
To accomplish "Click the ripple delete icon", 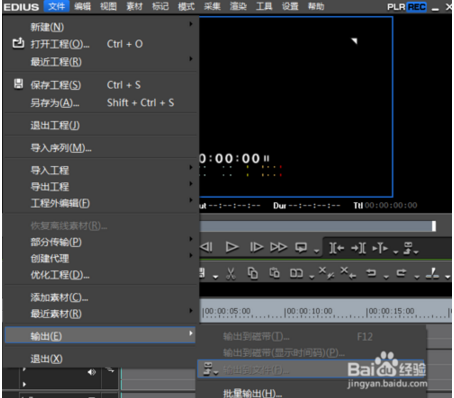I will point(348,273).
